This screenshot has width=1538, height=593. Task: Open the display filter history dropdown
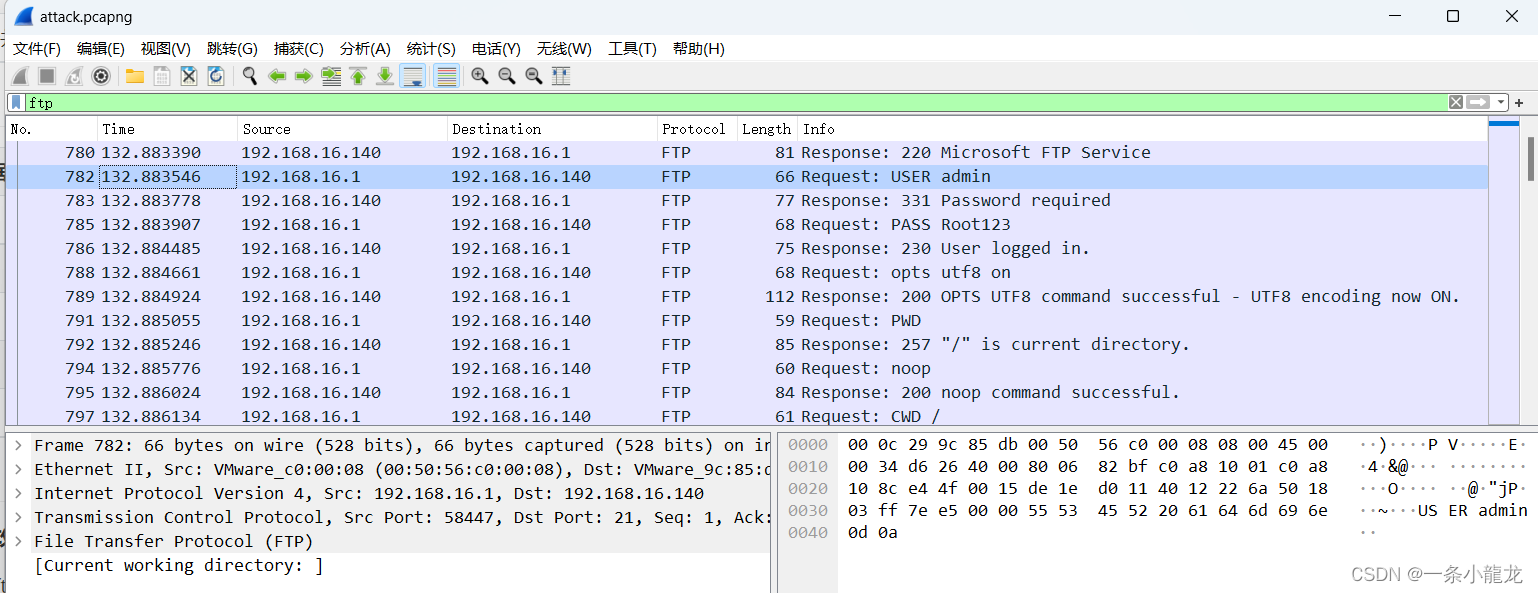point(1501,102)
